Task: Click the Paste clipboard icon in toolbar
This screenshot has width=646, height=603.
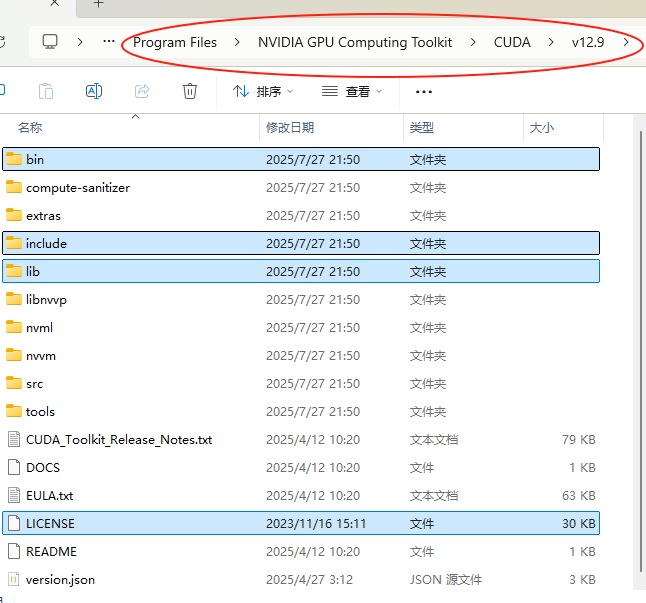Action: [x=46, y=91]
